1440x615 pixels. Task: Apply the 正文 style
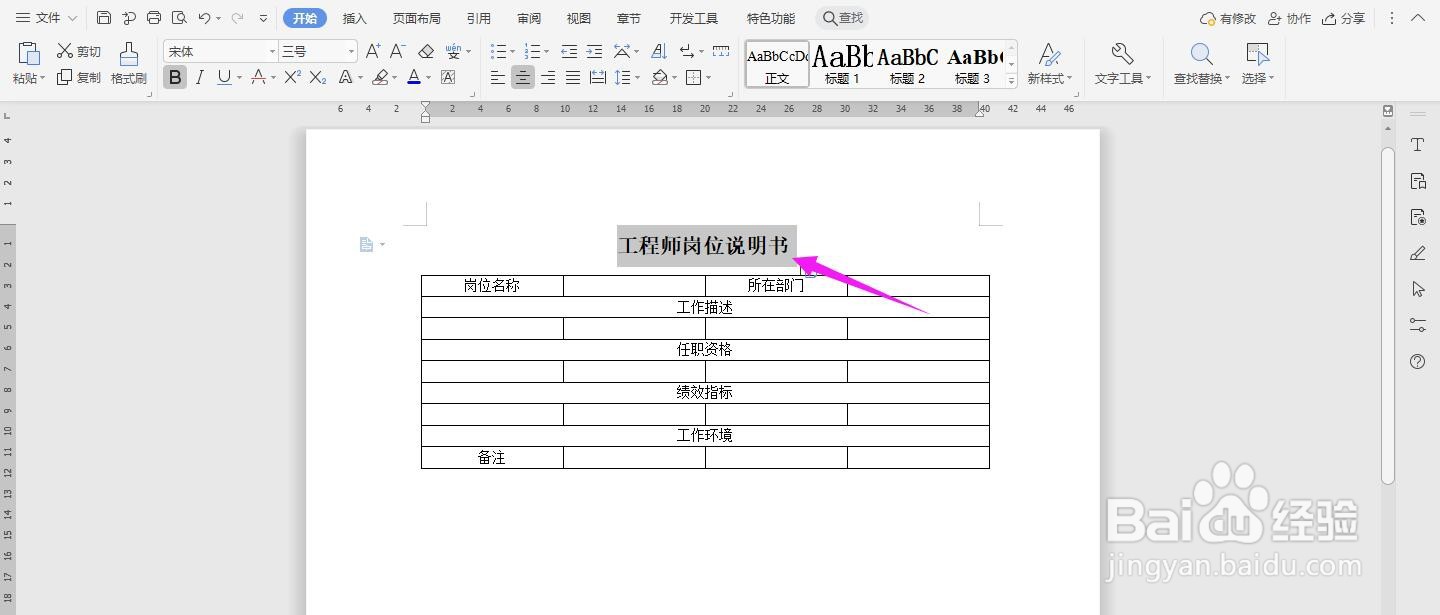pyautogui.click(x=777, y=64)
